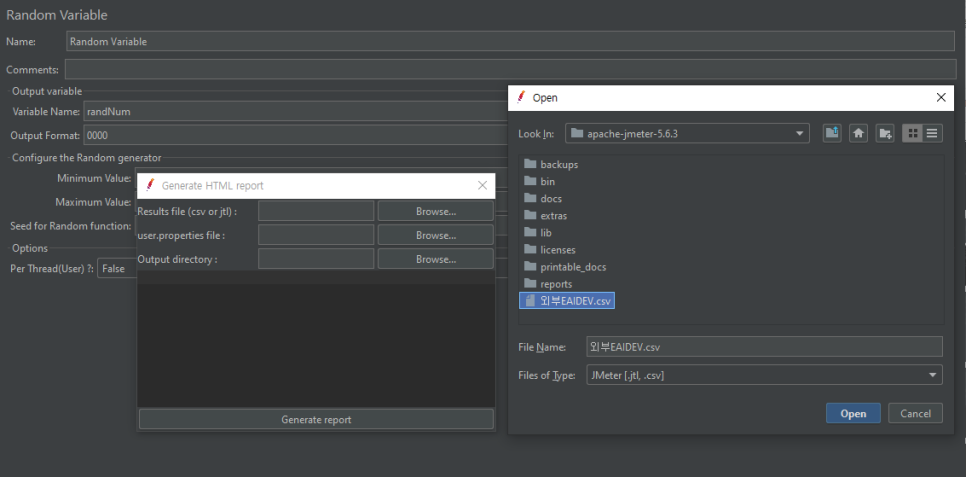Viewport: 966px width, 477px height.
Task: Click feather icon in Generate HTML report title
Action: [150, 185]
